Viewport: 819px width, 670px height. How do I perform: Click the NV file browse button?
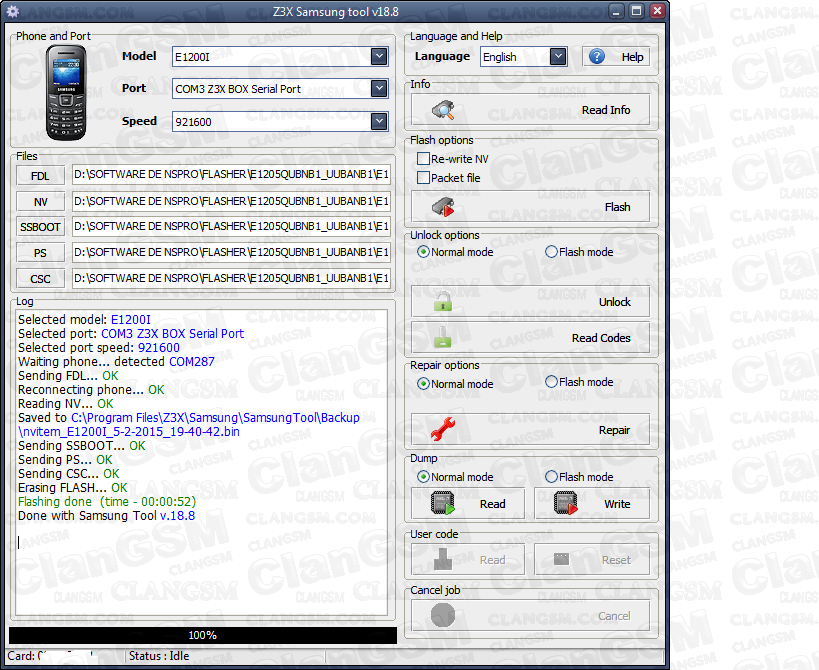[40, 202]
